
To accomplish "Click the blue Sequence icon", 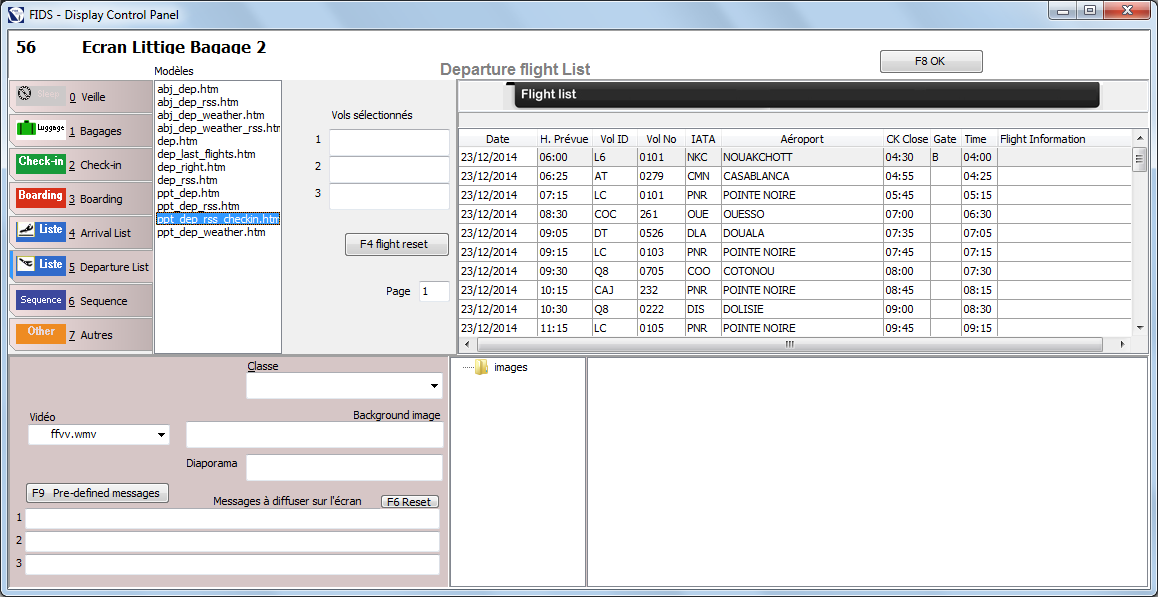I will [x=41, y=300].
